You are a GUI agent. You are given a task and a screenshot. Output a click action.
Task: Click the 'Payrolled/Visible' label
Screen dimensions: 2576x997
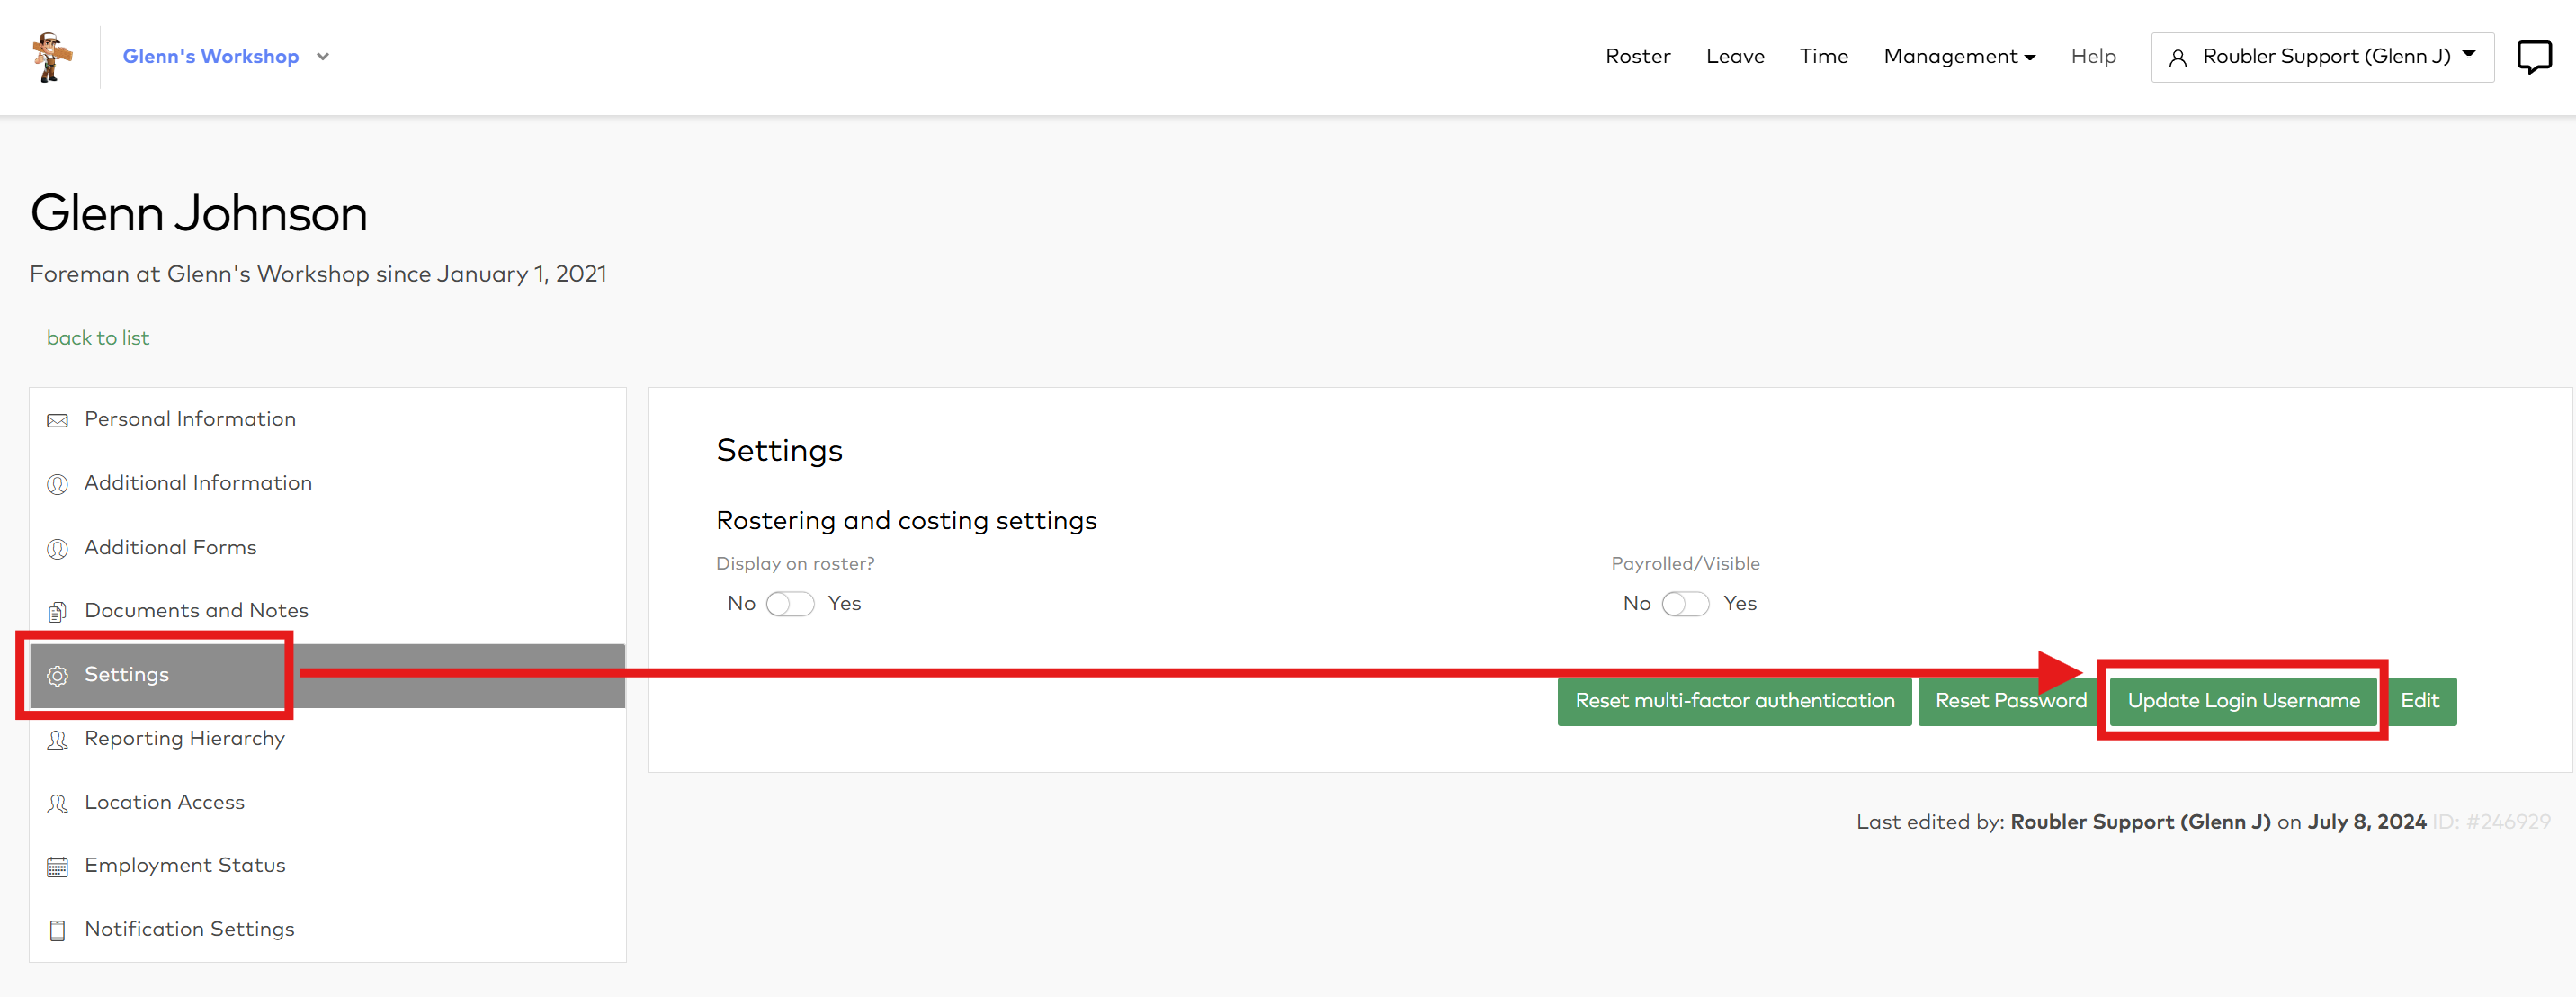click(x=1685, y=564)
